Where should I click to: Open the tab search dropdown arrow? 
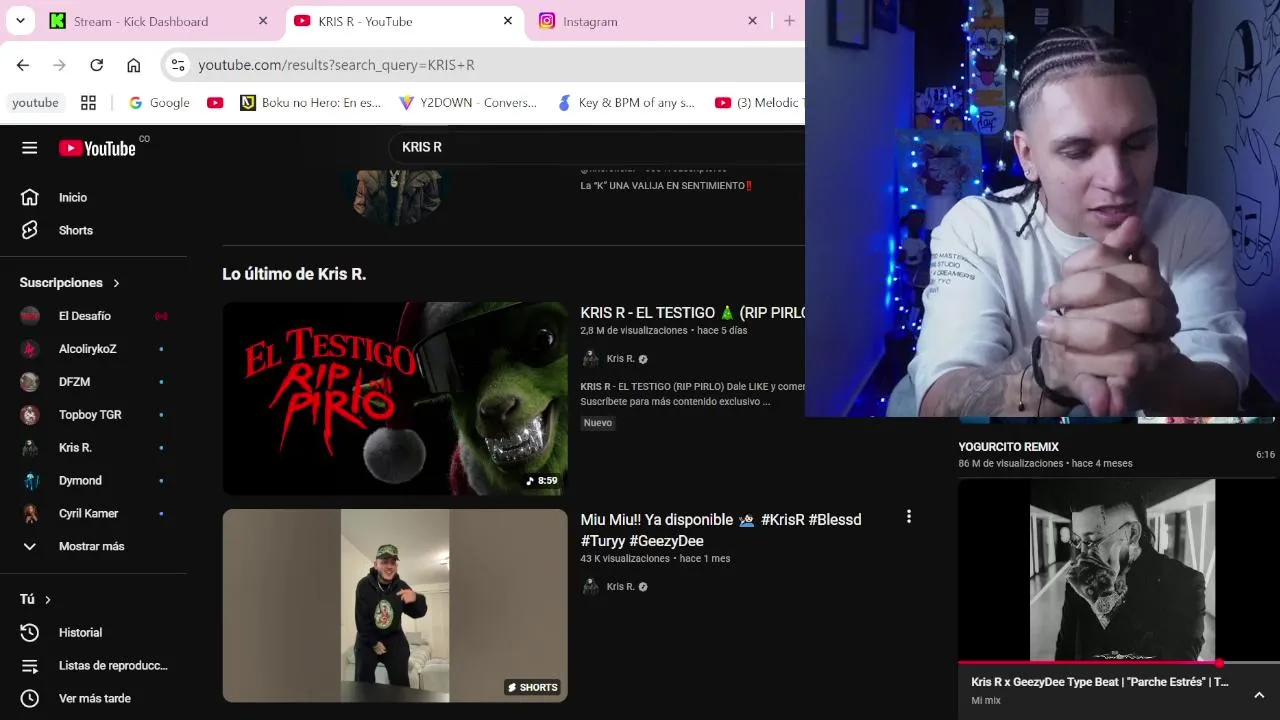(x=20, y=20)
